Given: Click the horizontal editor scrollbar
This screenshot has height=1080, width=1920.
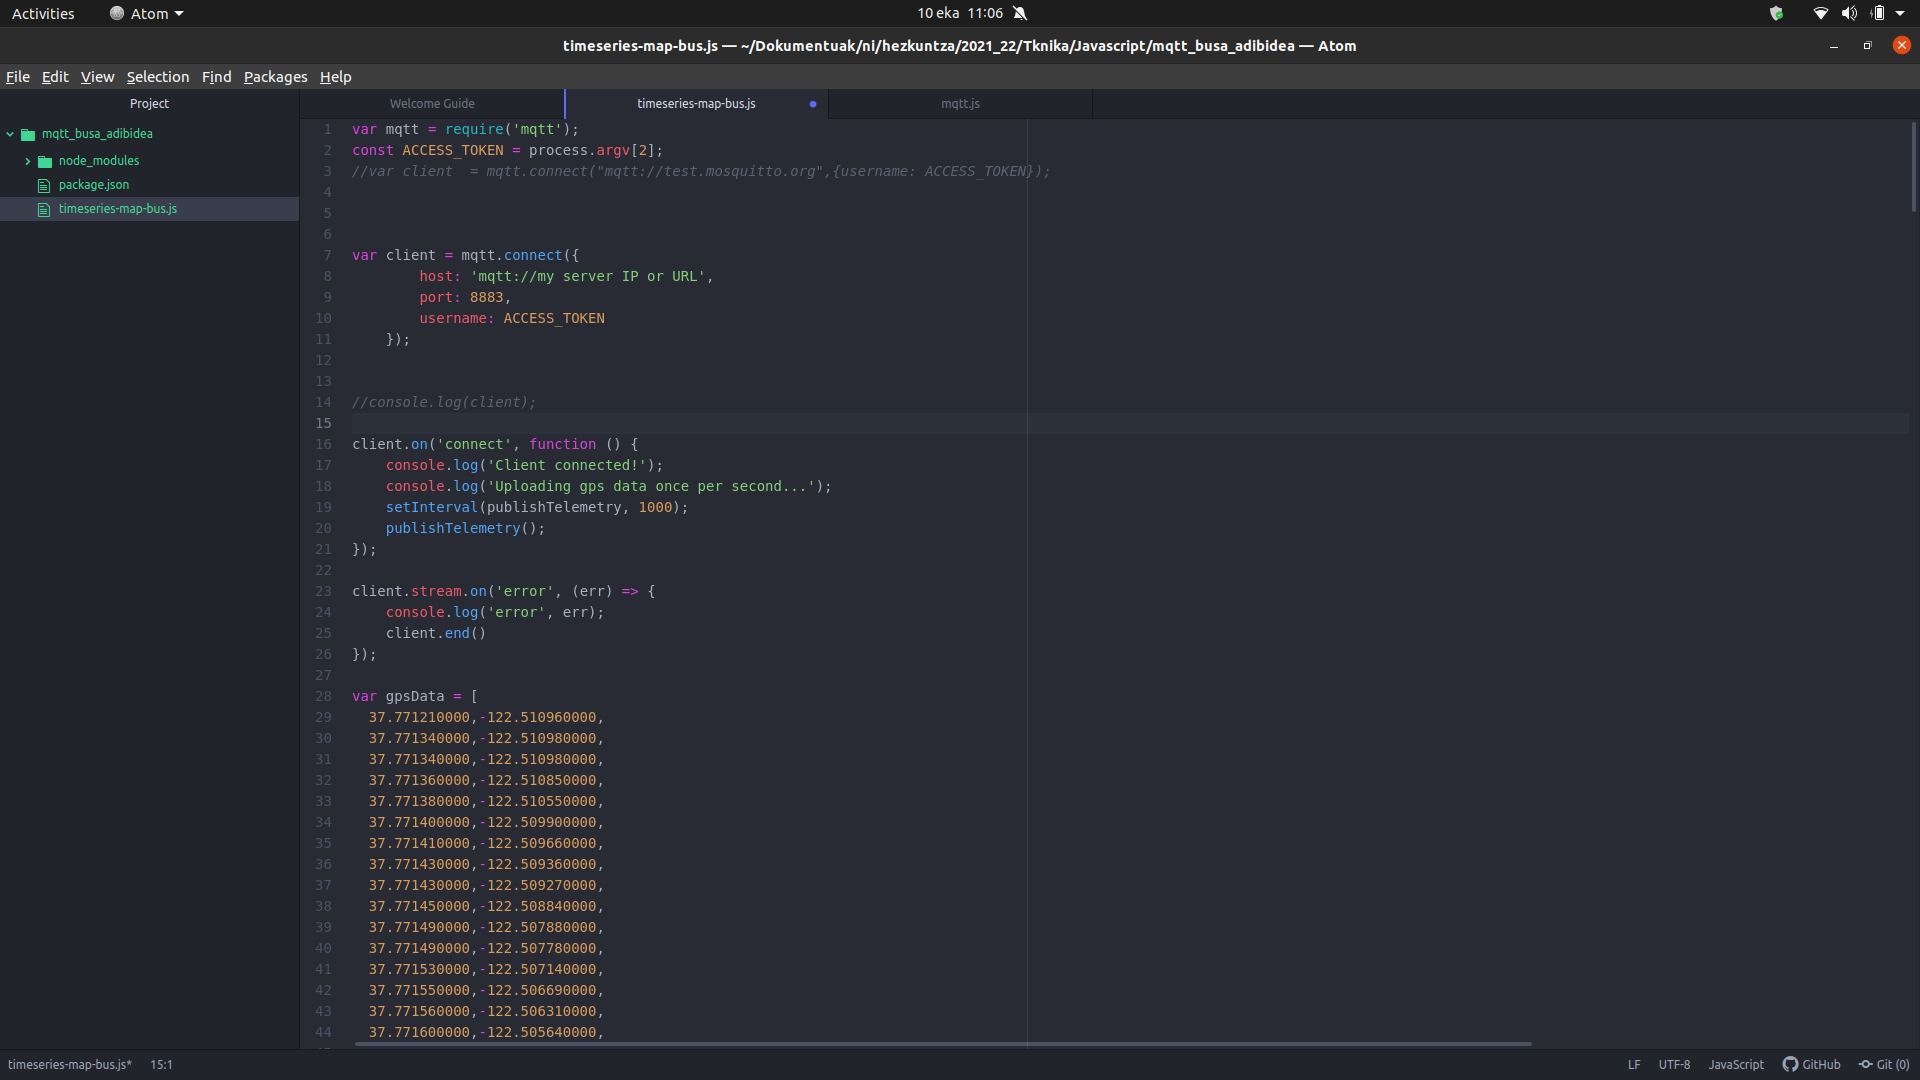Looking at the screenshot, I should (x=940, y=1044).
